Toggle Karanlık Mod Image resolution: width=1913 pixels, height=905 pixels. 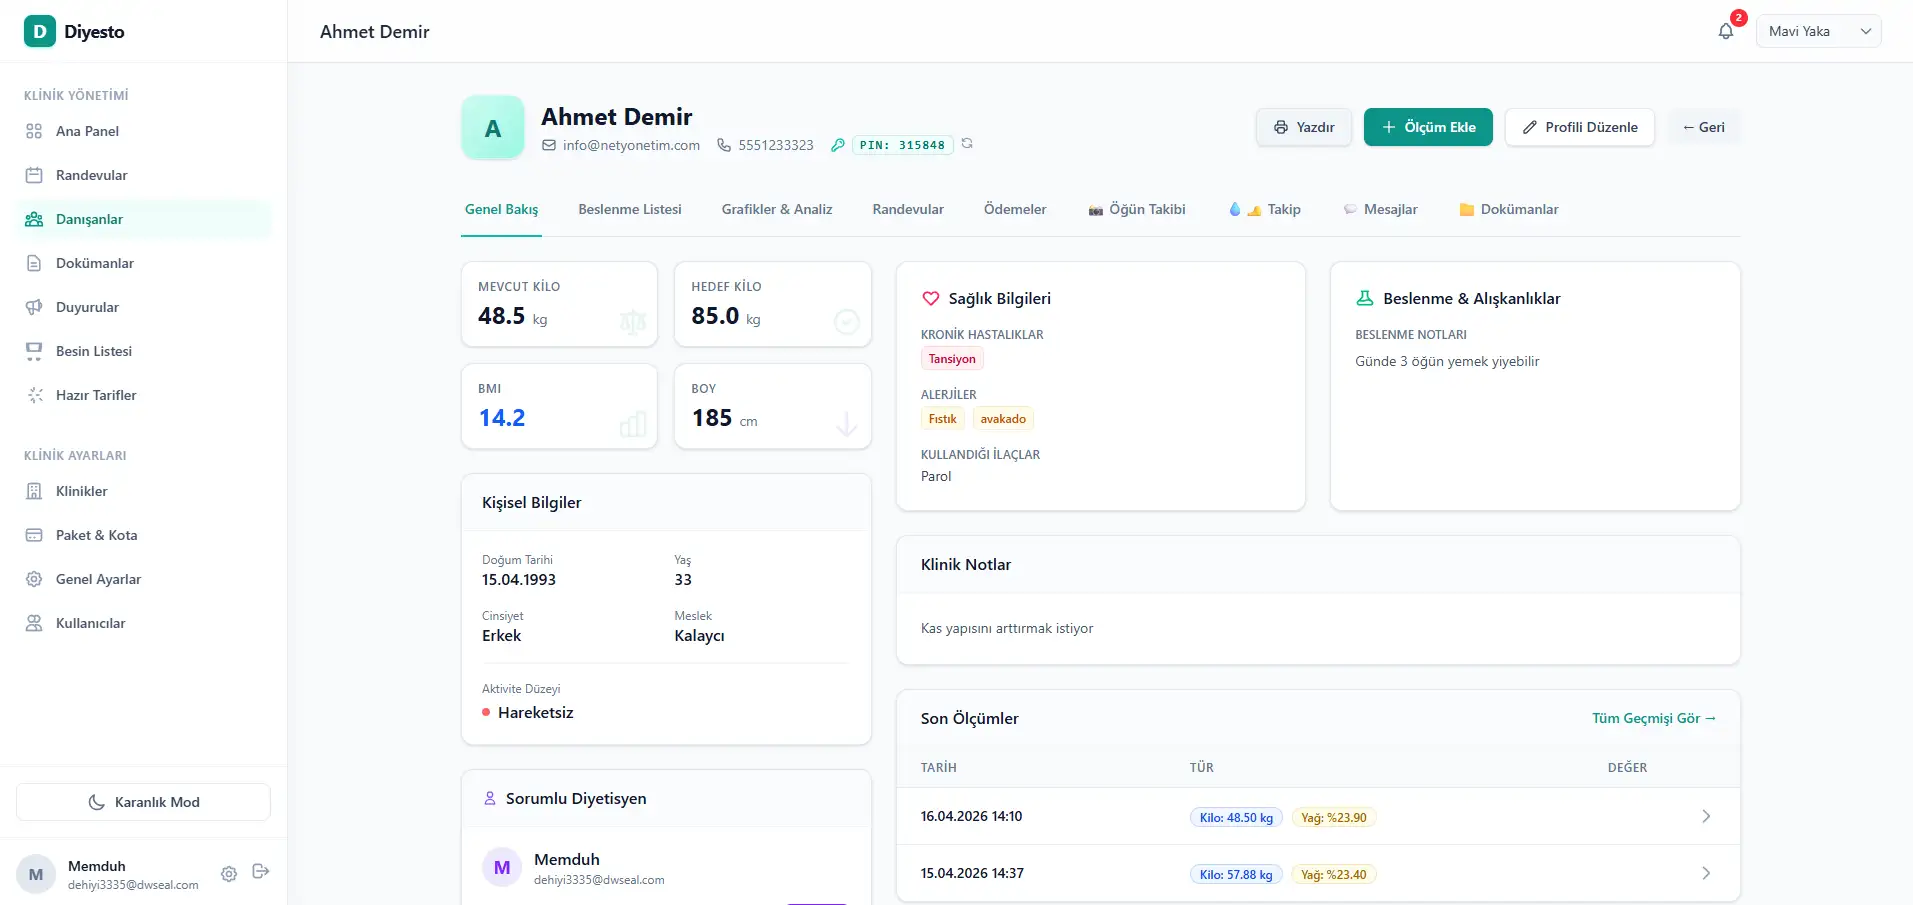(143, 802)
